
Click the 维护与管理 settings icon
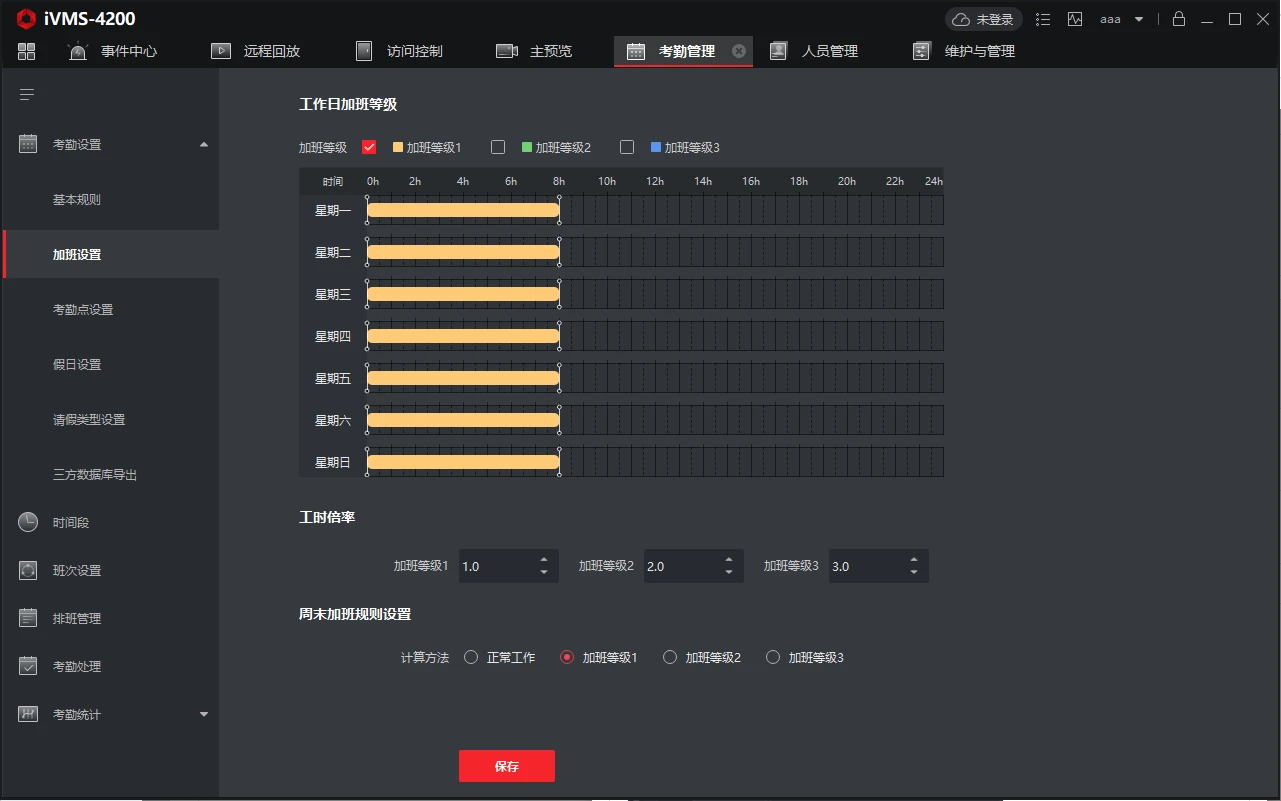tap(921, 51)
